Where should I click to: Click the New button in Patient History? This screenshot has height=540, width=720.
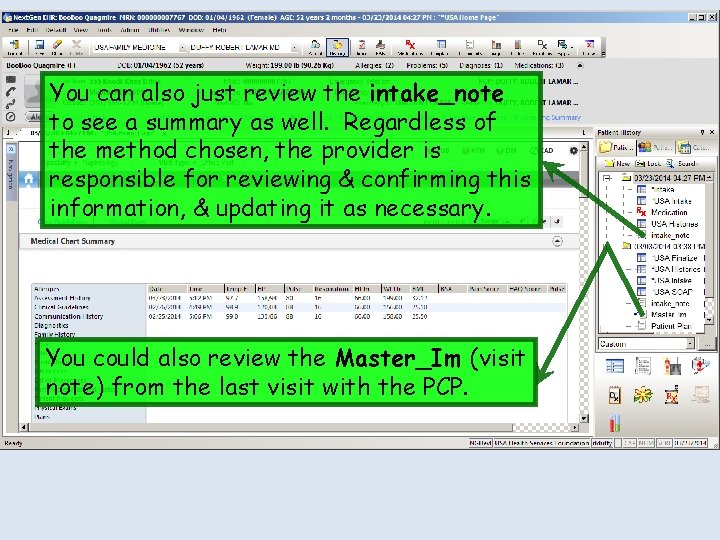[x=618, y=163]
